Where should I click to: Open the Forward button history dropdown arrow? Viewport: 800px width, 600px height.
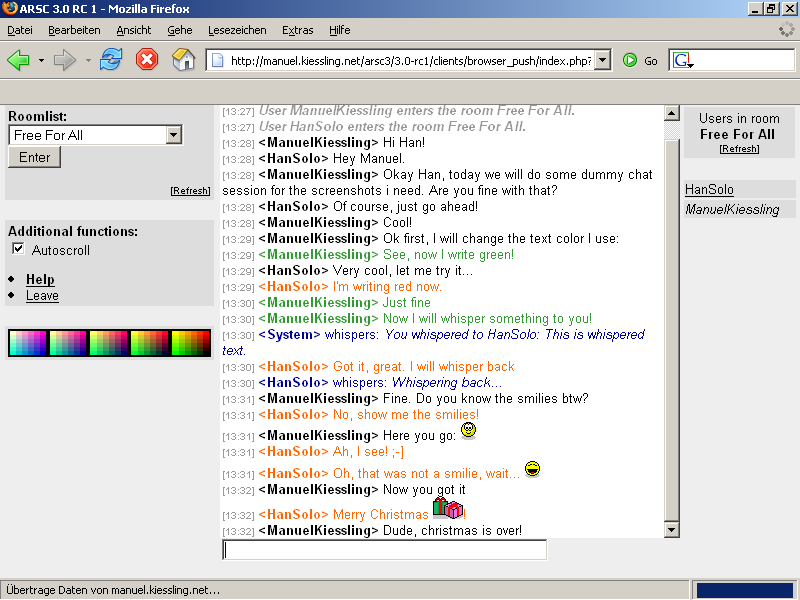click(x=88, y=61)
